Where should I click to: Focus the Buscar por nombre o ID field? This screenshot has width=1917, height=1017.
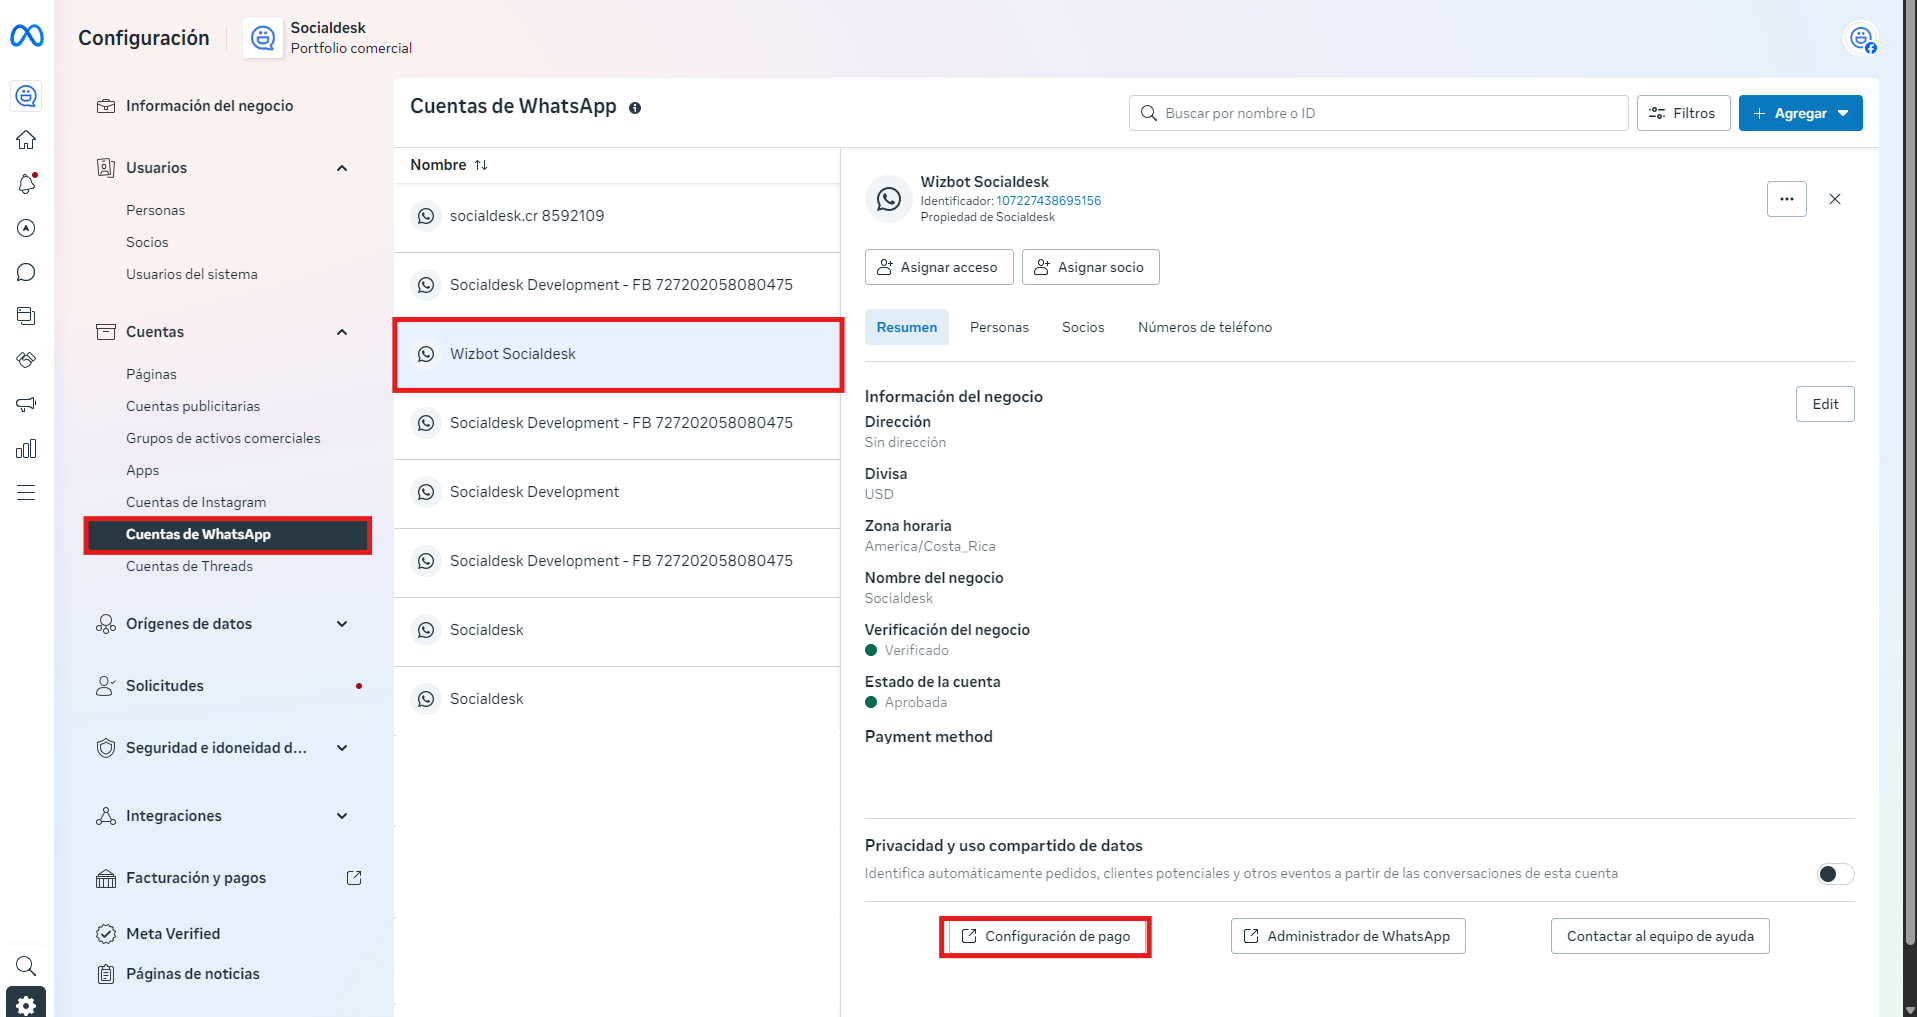(1379, 113)
